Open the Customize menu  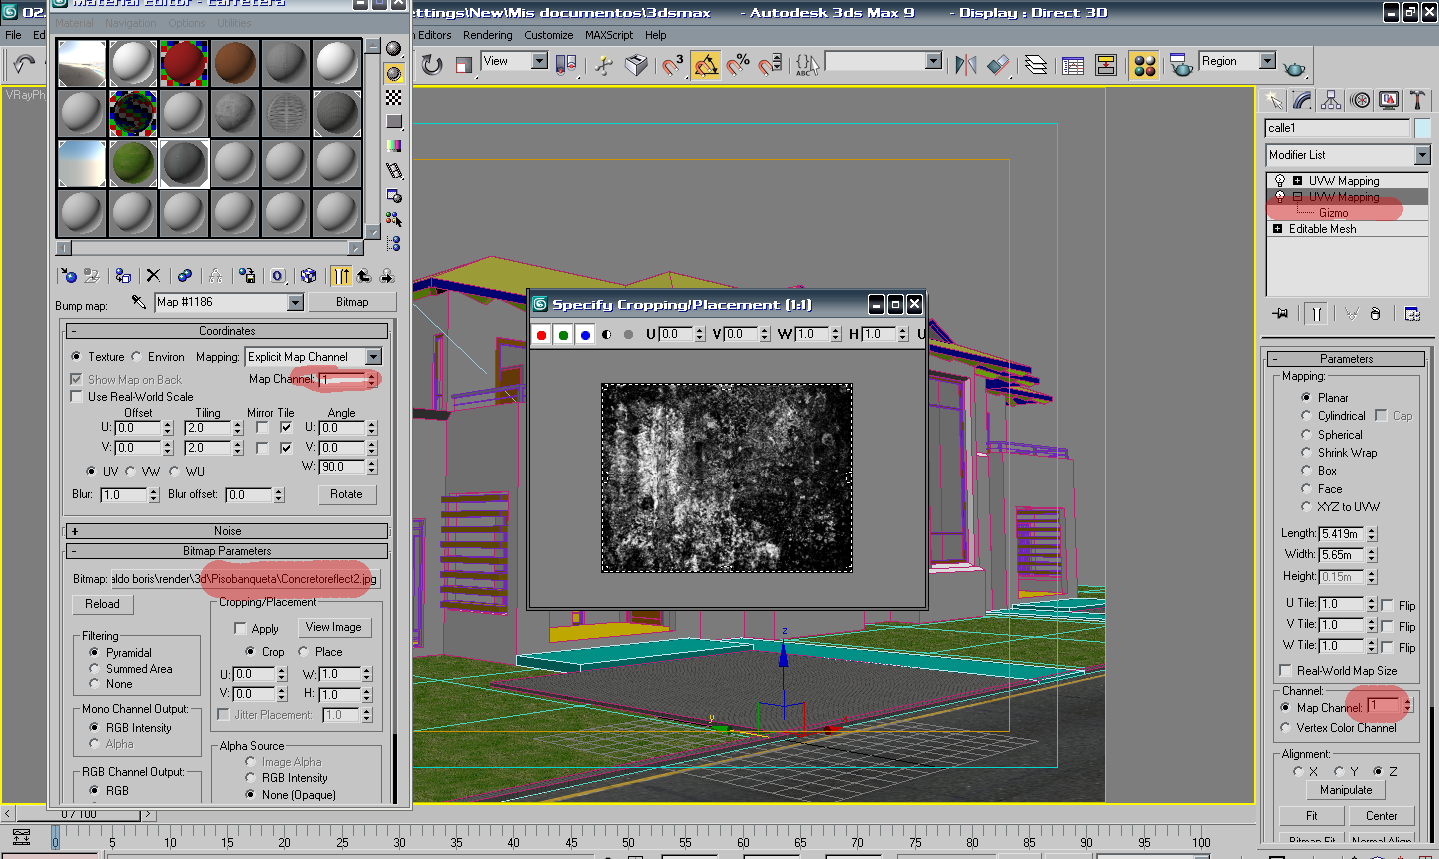coord(549,35)
